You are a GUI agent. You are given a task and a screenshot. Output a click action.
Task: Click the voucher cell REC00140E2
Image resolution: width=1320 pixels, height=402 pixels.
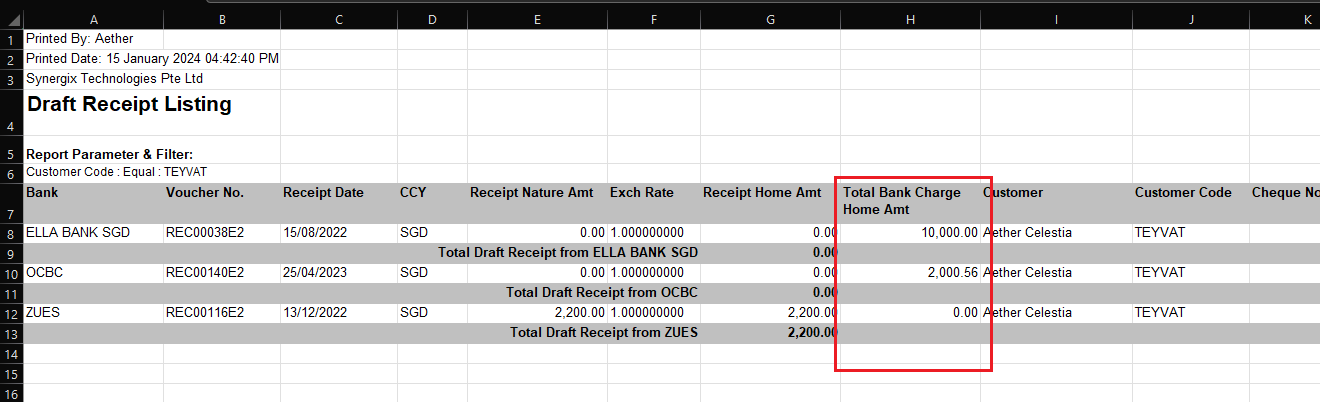205,273
